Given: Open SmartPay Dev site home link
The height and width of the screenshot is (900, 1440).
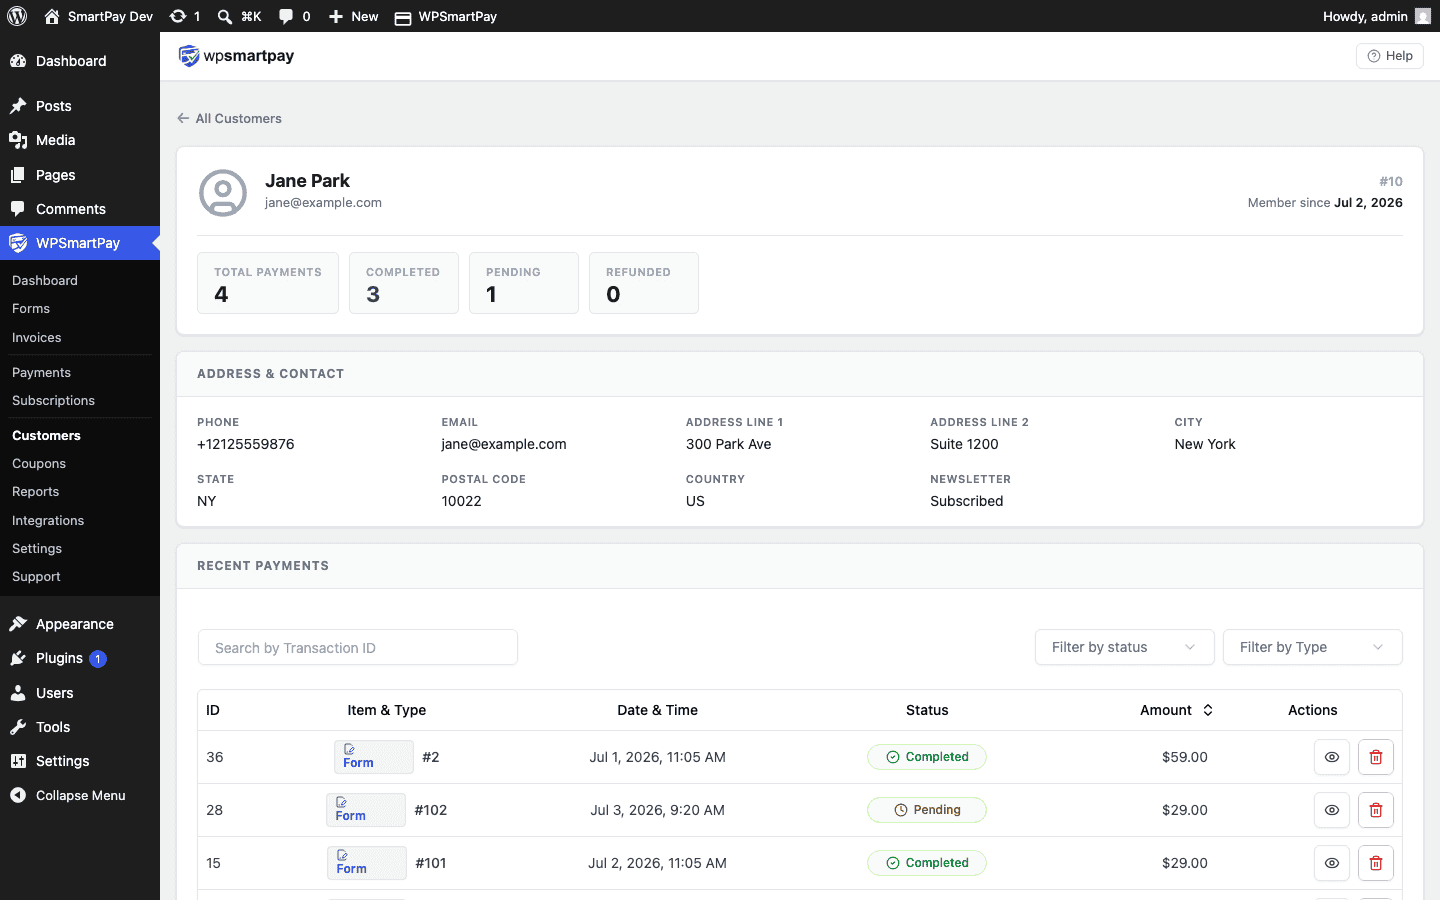Looking at the screenshot, I should click(99, 16).
